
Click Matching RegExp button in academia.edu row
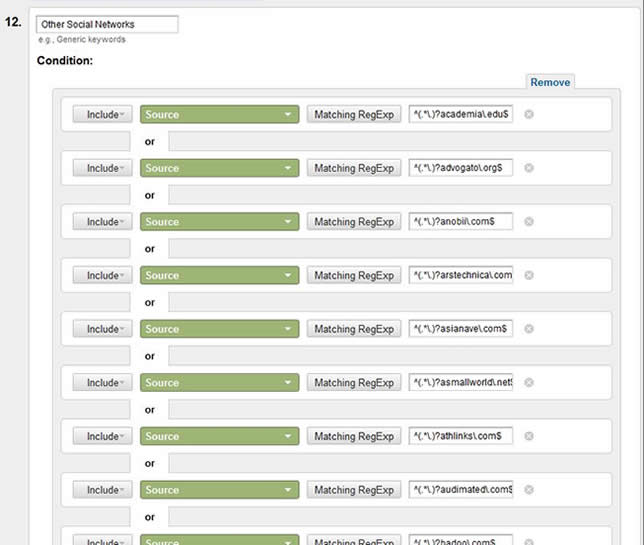pyautogui.click(x=354, y=114)
